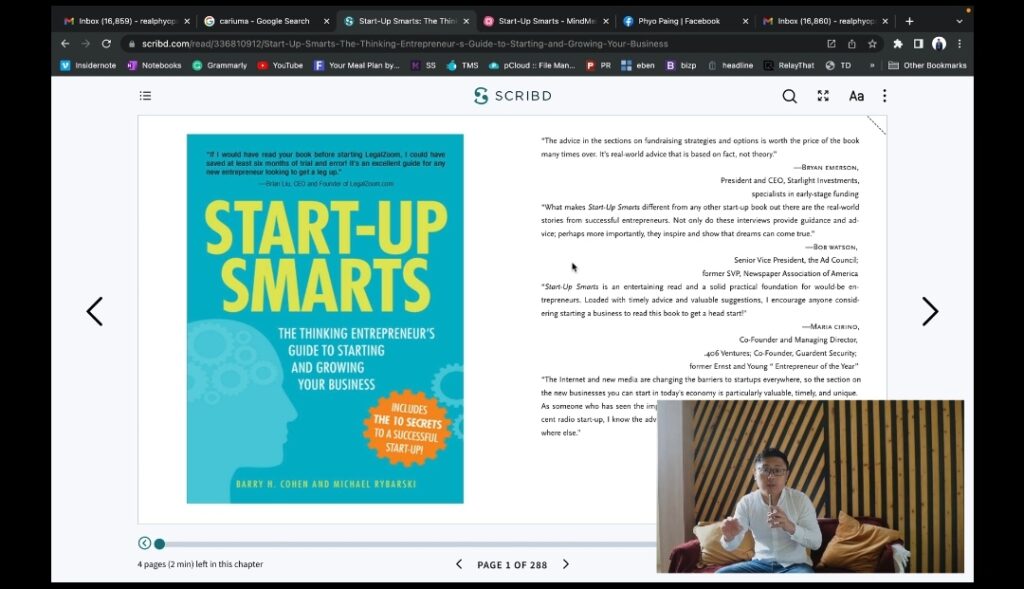This screenshot has height=589, width=1024.
Task: Click the reading progress slider handle
Action: 159,543
